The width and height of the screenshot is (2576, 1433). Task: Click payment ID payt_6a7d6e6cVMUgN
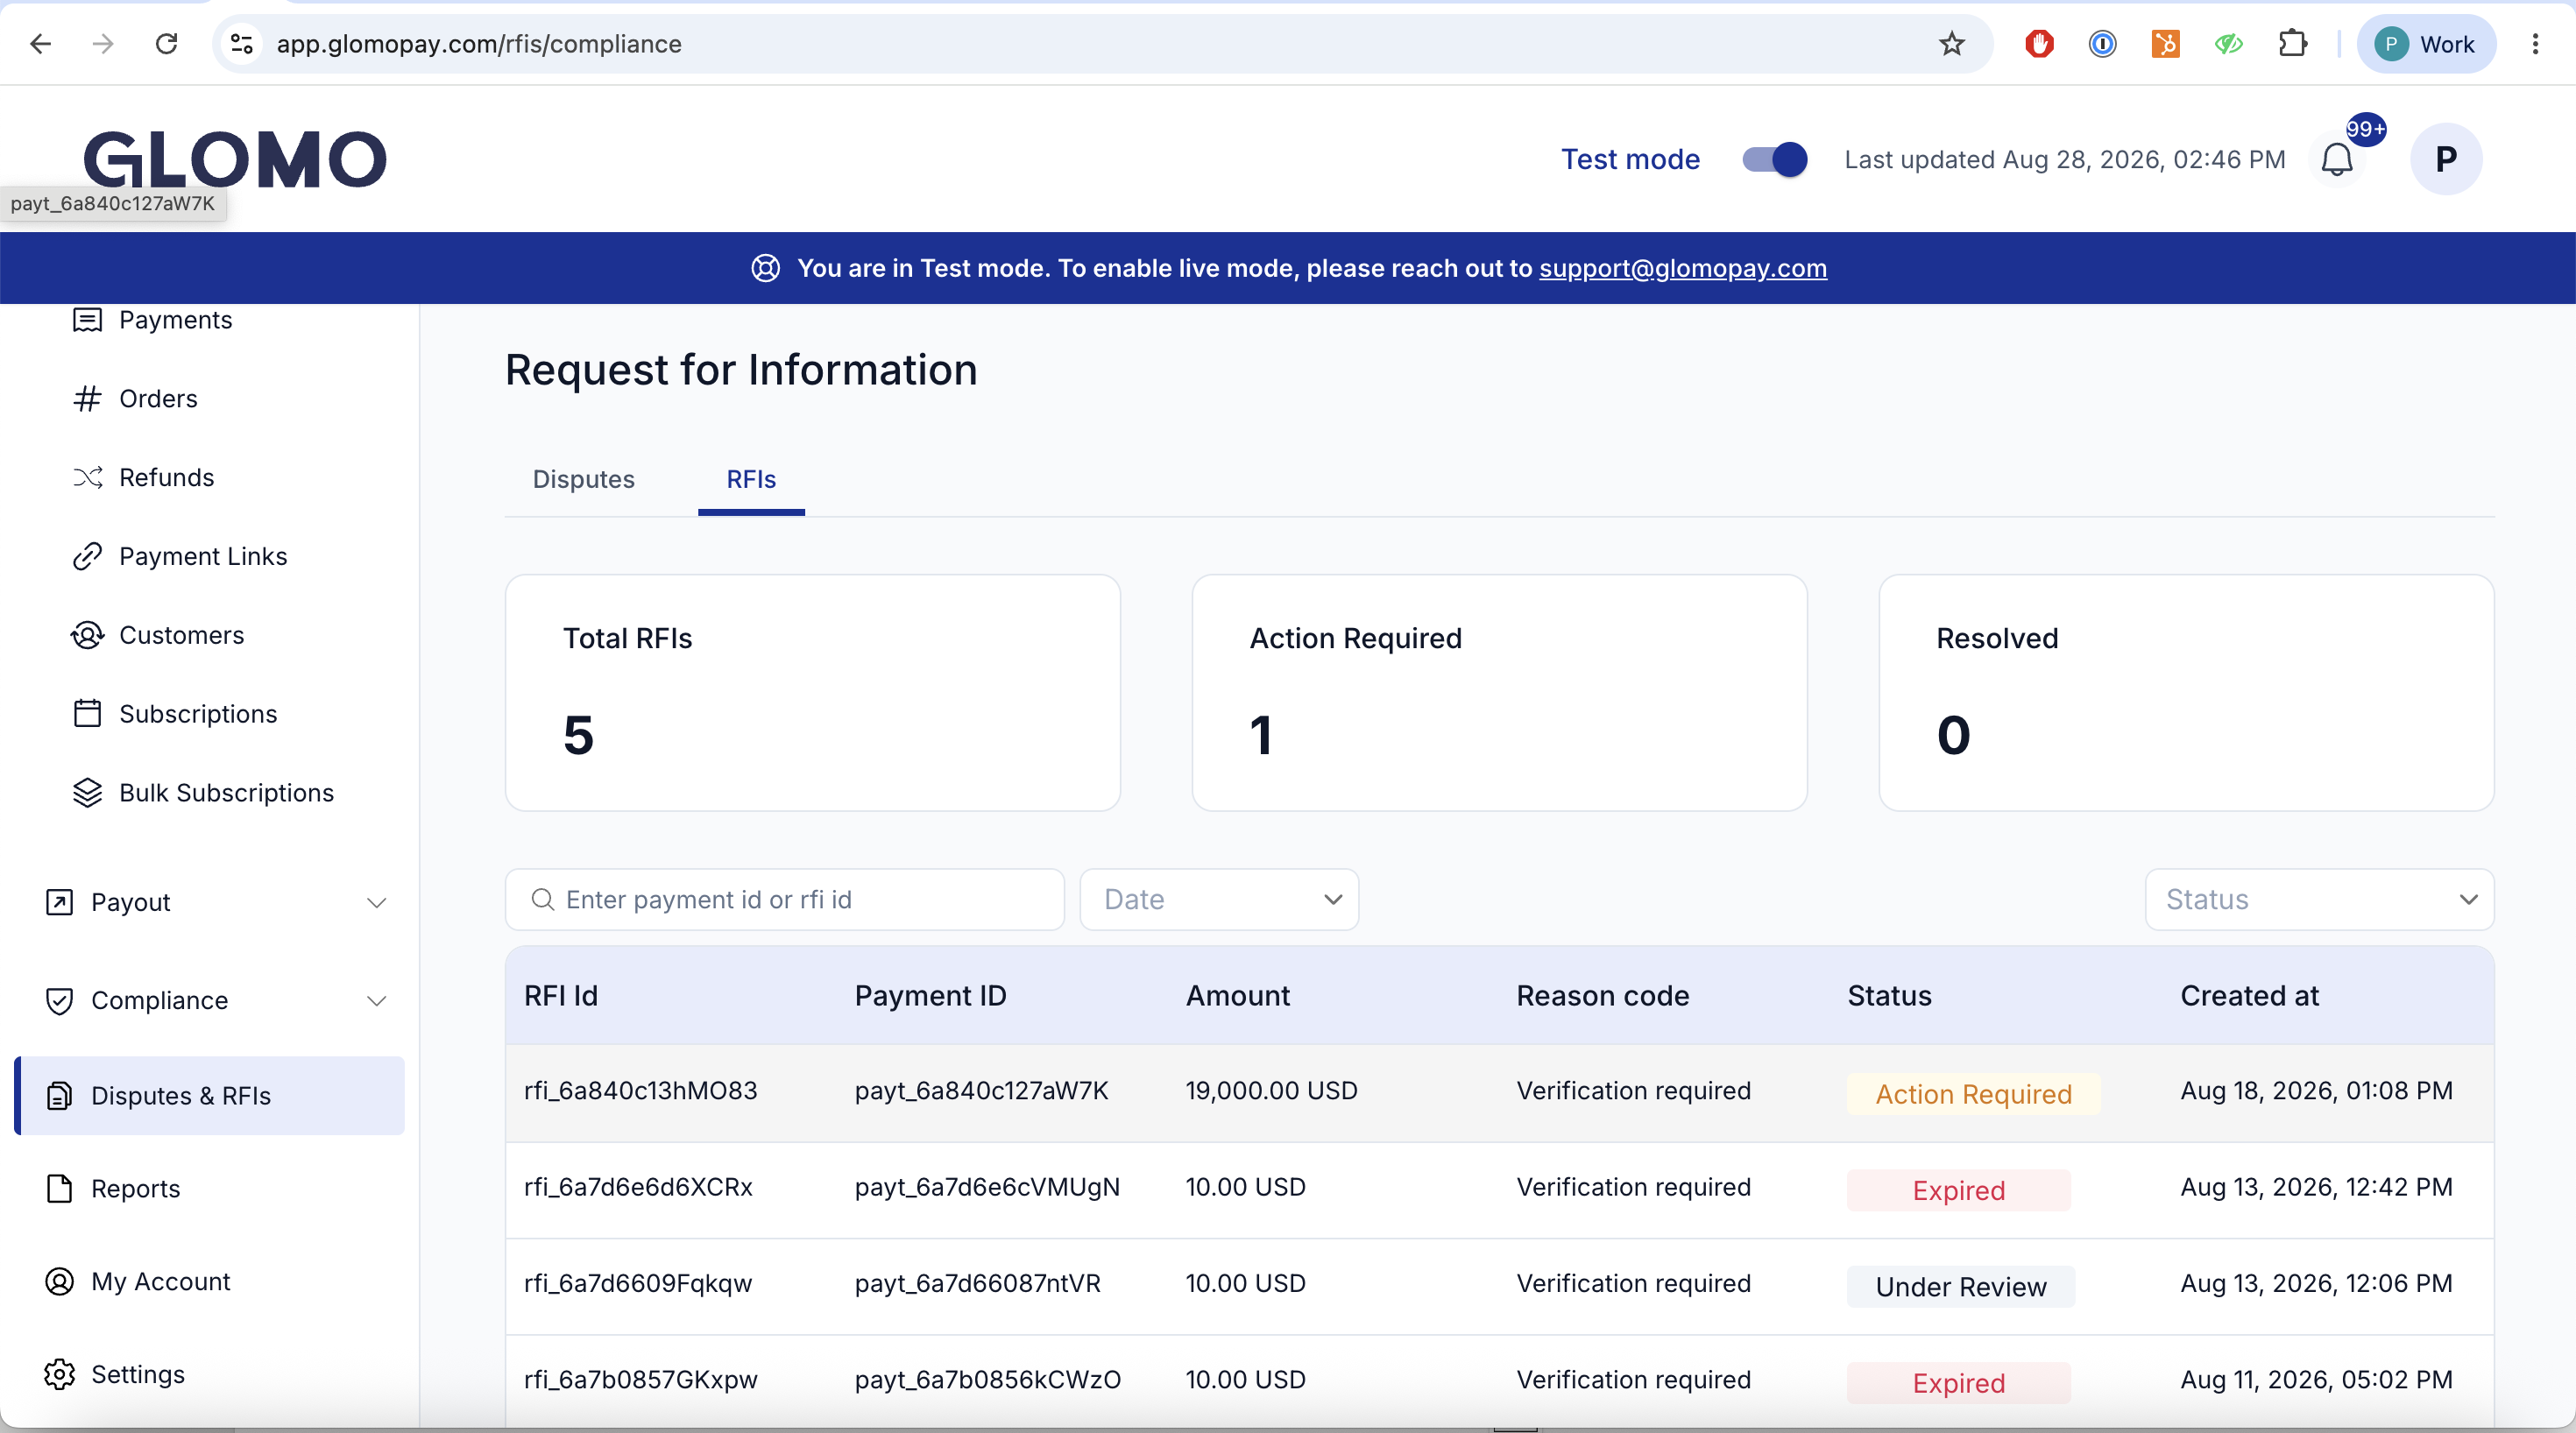[x=988, y=1188]
